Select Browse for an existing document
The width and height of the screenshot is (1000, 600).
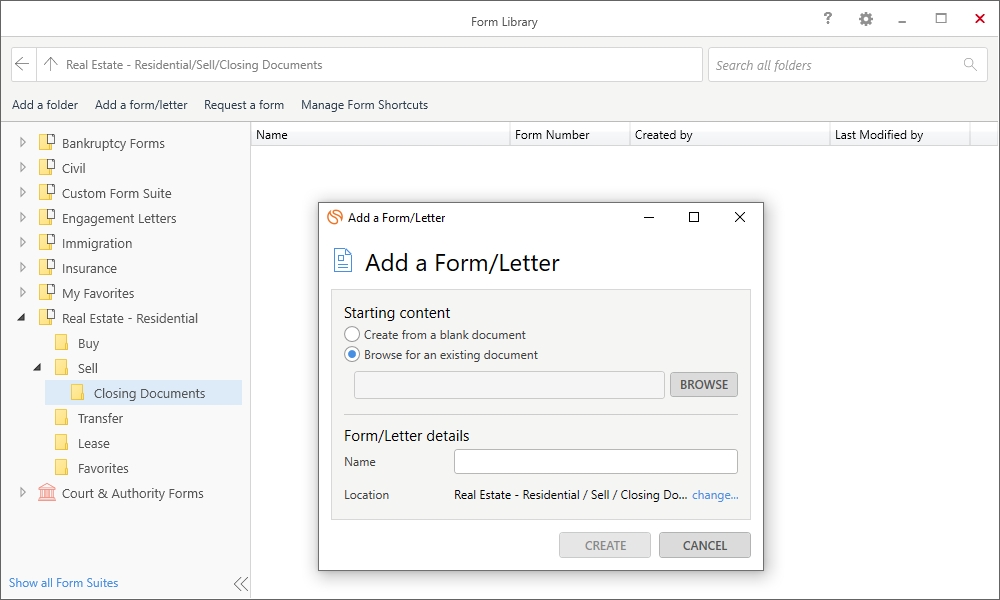(352, 355)
